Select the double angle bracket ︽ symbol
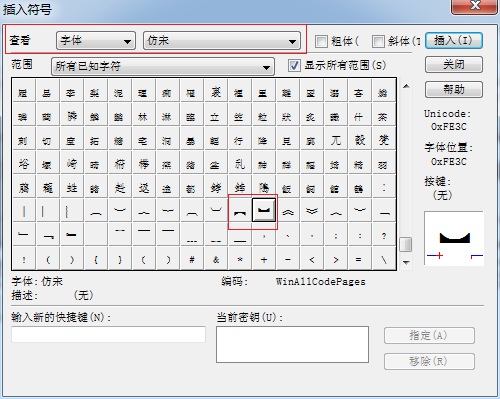 [288, 211]
